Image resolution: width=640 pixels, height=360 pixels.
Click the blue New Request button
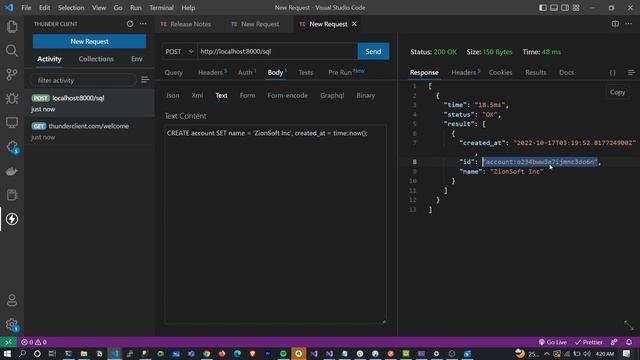click(89, 41)
